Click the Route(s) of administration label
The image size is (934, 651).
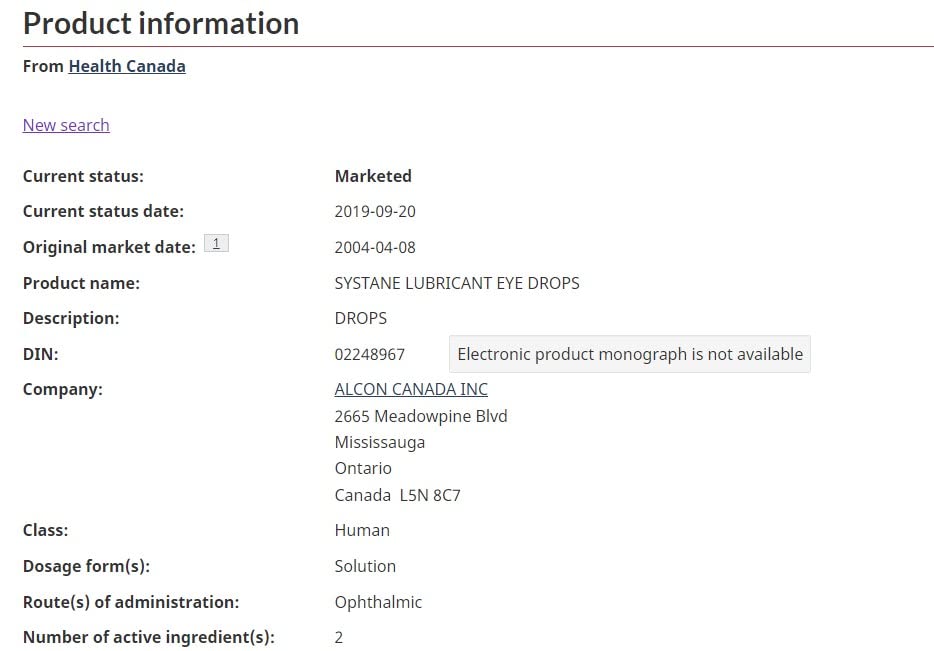coord(131,602)
